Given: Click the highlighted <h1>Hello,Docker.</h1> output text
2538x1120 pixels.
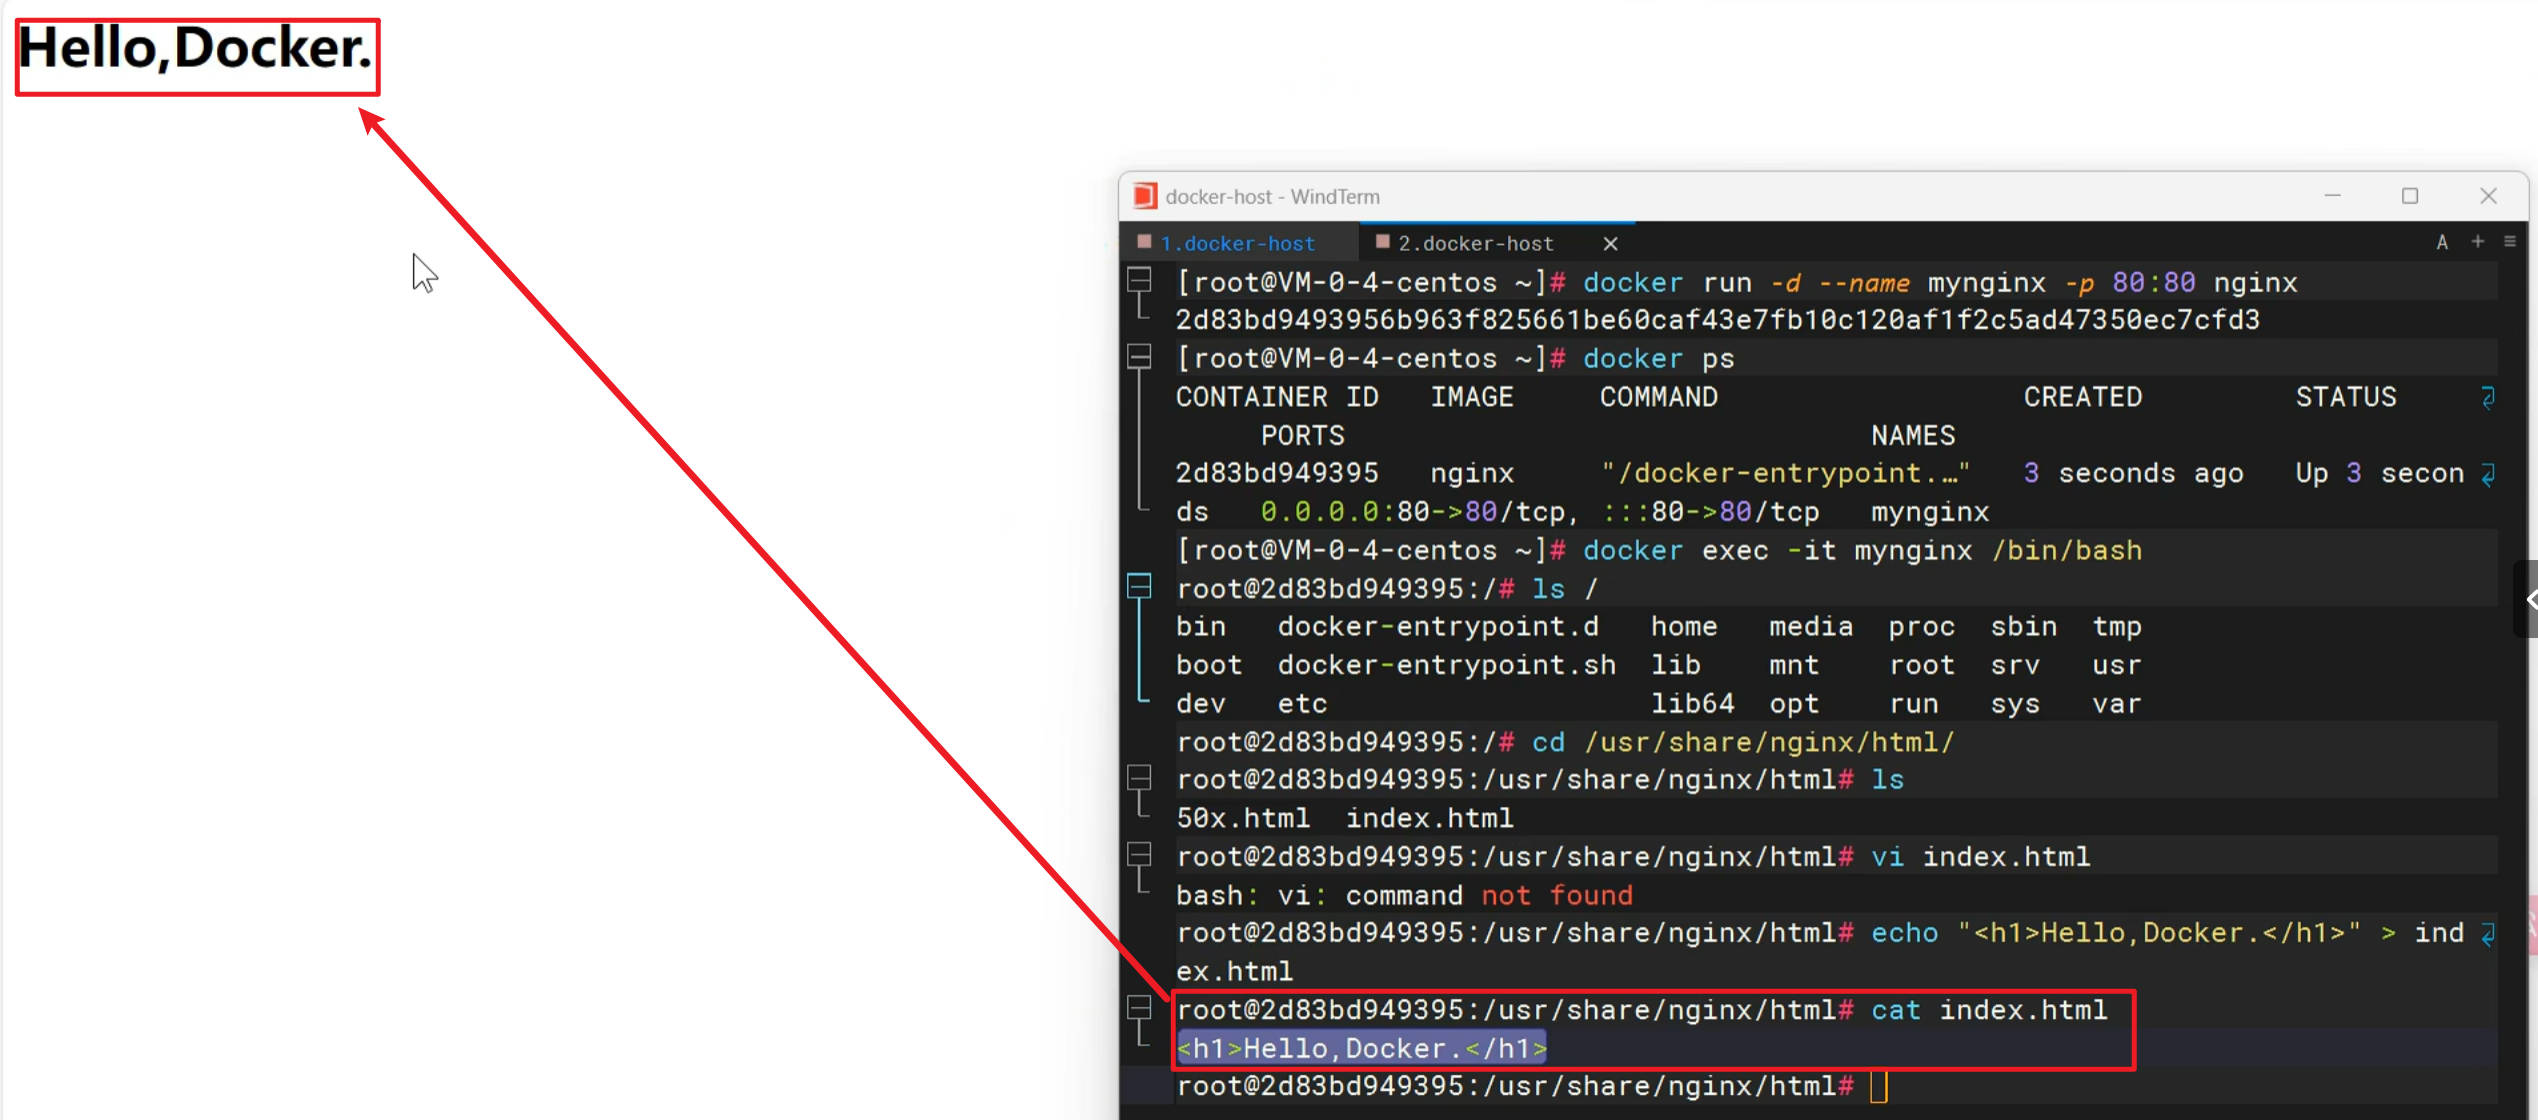Looking at the screenshot, I should [1360, 1048].
